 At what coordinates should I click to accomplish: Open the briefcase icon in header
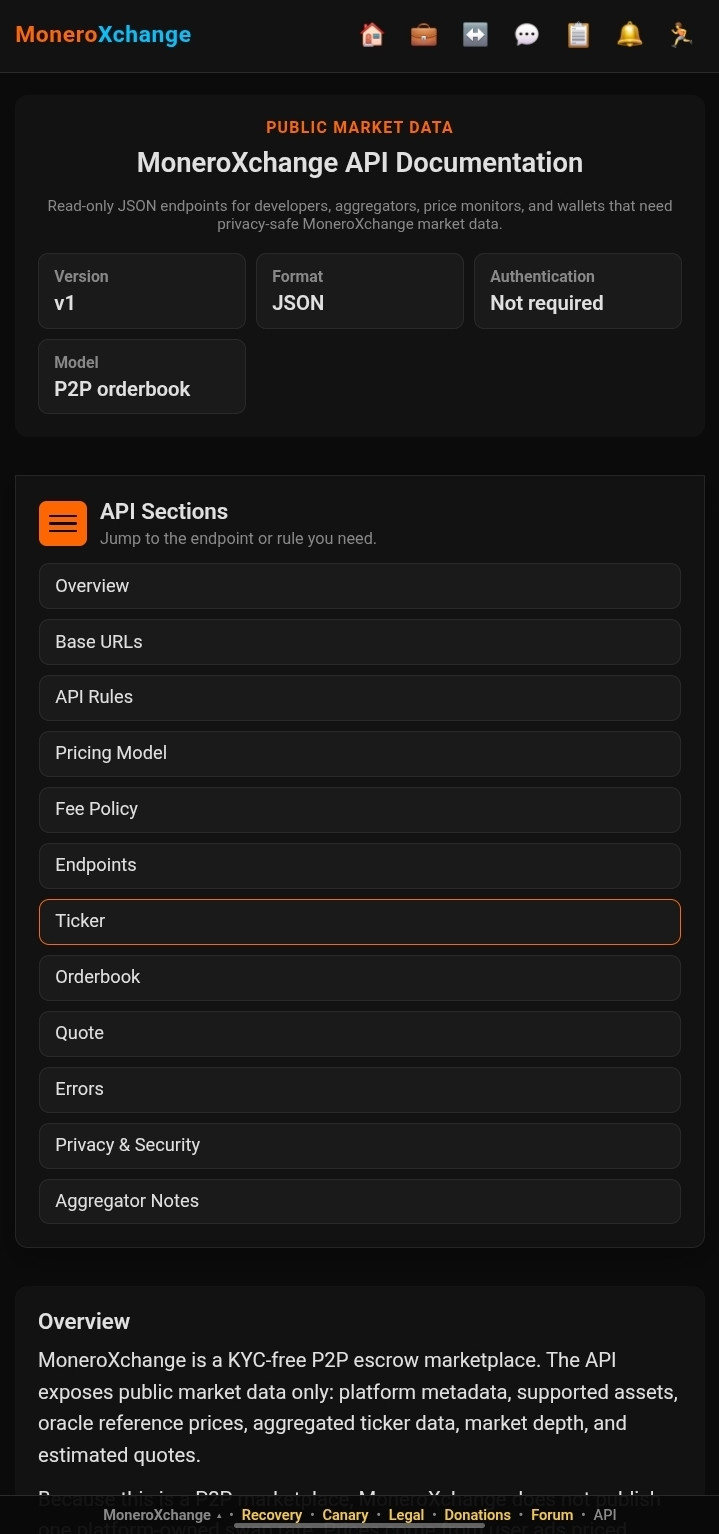424,35
